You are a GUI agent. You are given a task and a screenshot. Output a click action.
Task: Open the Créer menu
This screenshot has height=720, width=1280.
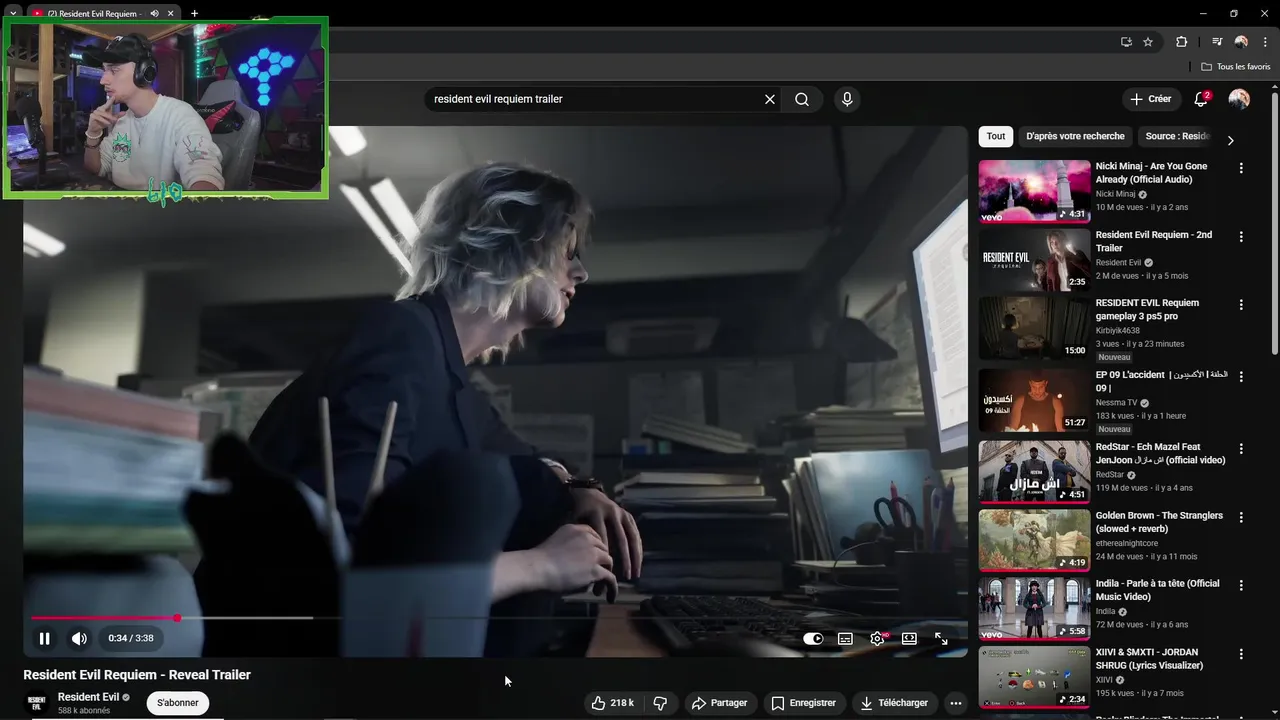click(x=1151, y=99)
